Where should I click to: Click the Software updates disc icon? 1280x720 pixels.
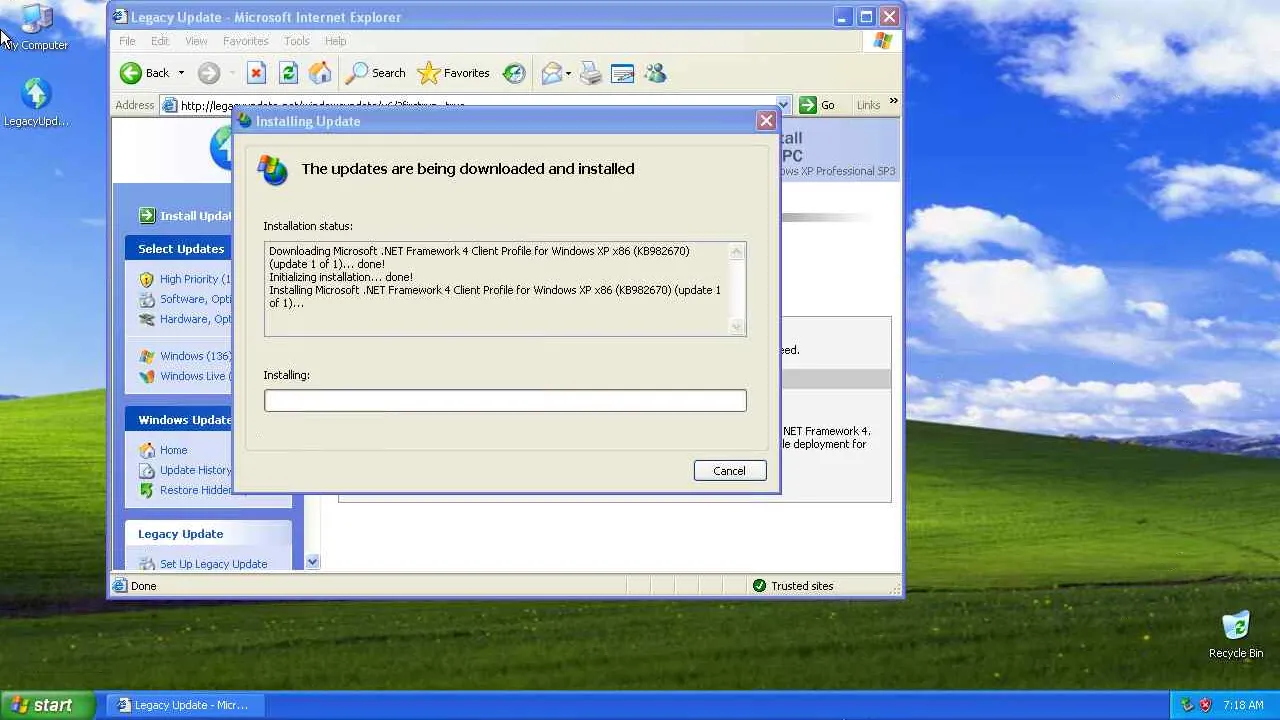tap(147, 299)
